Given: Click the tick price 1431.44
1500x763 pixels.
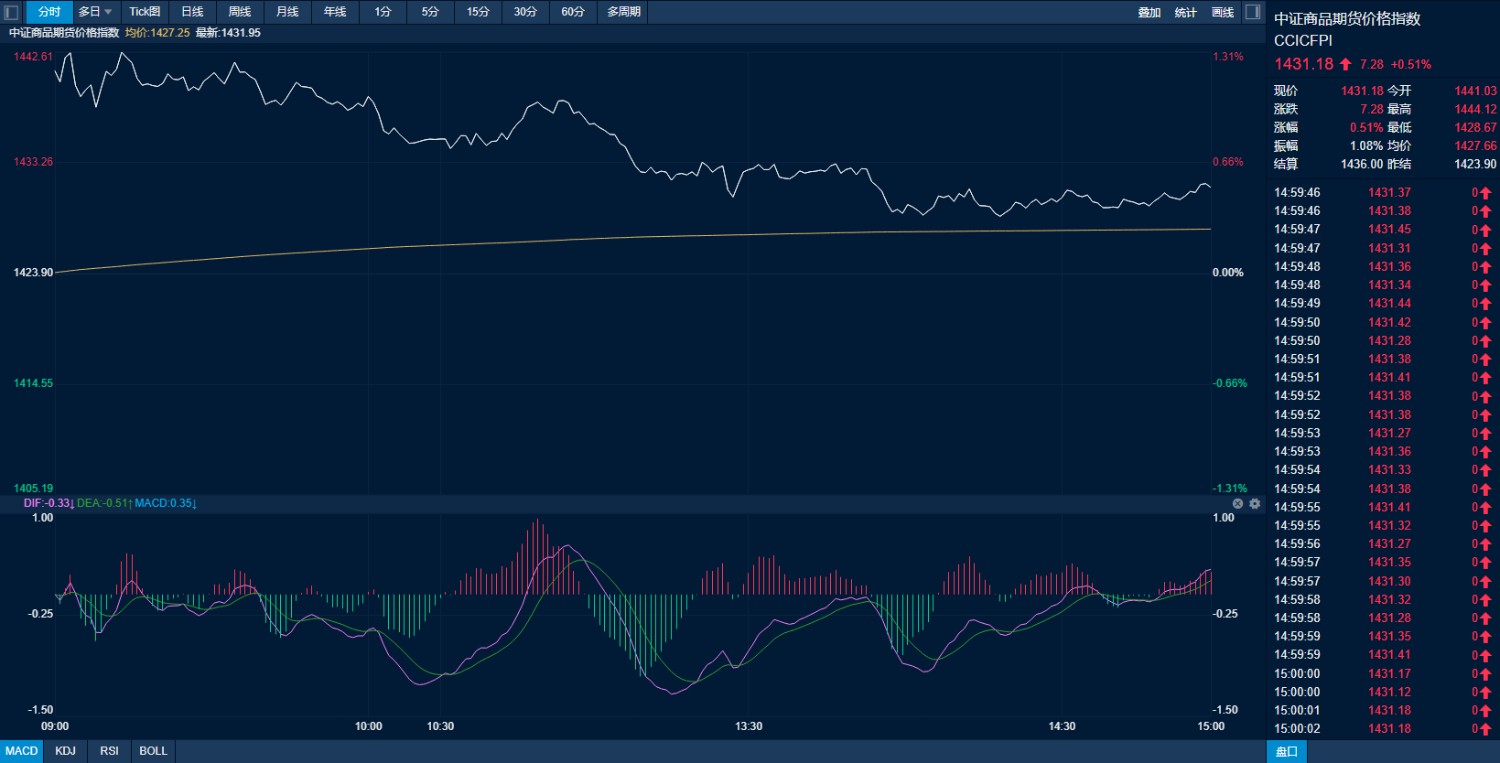Looking at the screenshot, I should pos(1389,303).
